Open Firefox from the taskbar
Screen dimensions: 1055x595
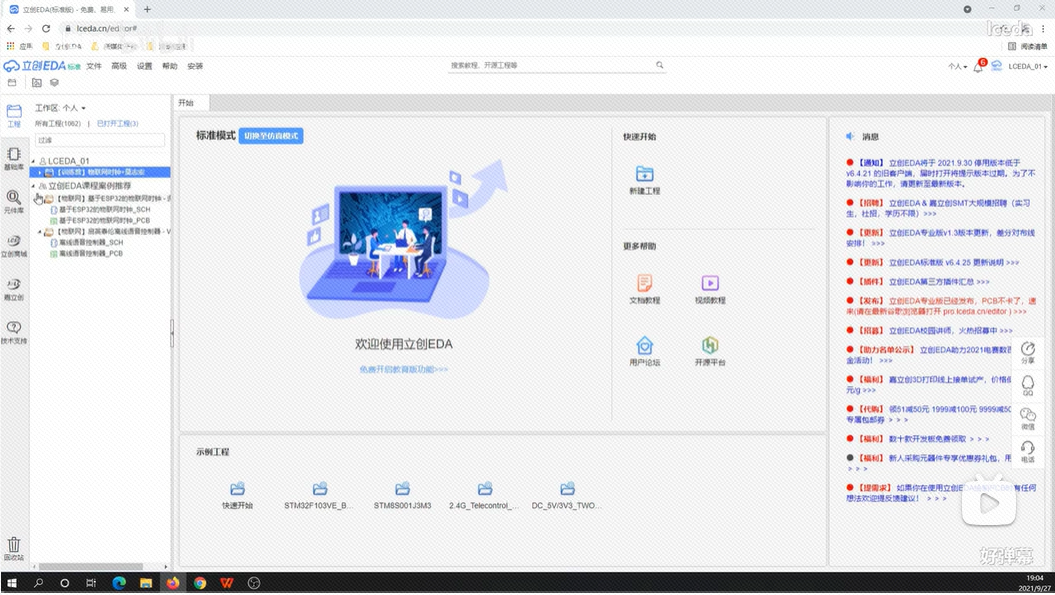(173, 583)
